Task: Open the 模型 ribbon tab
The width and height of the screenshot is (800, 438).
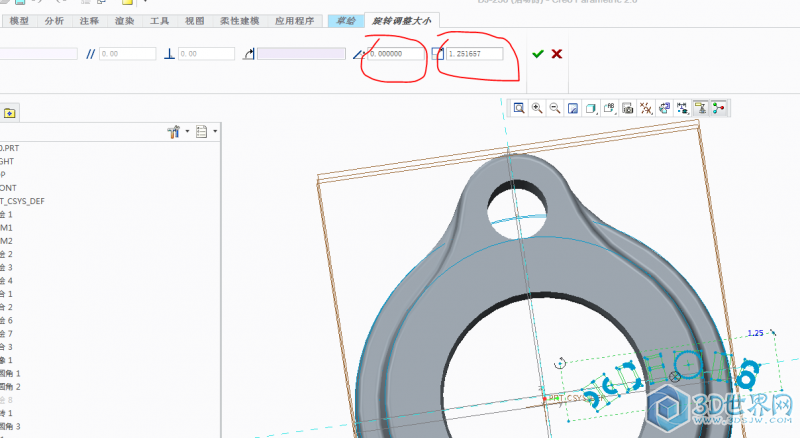Action: (19, 21)
